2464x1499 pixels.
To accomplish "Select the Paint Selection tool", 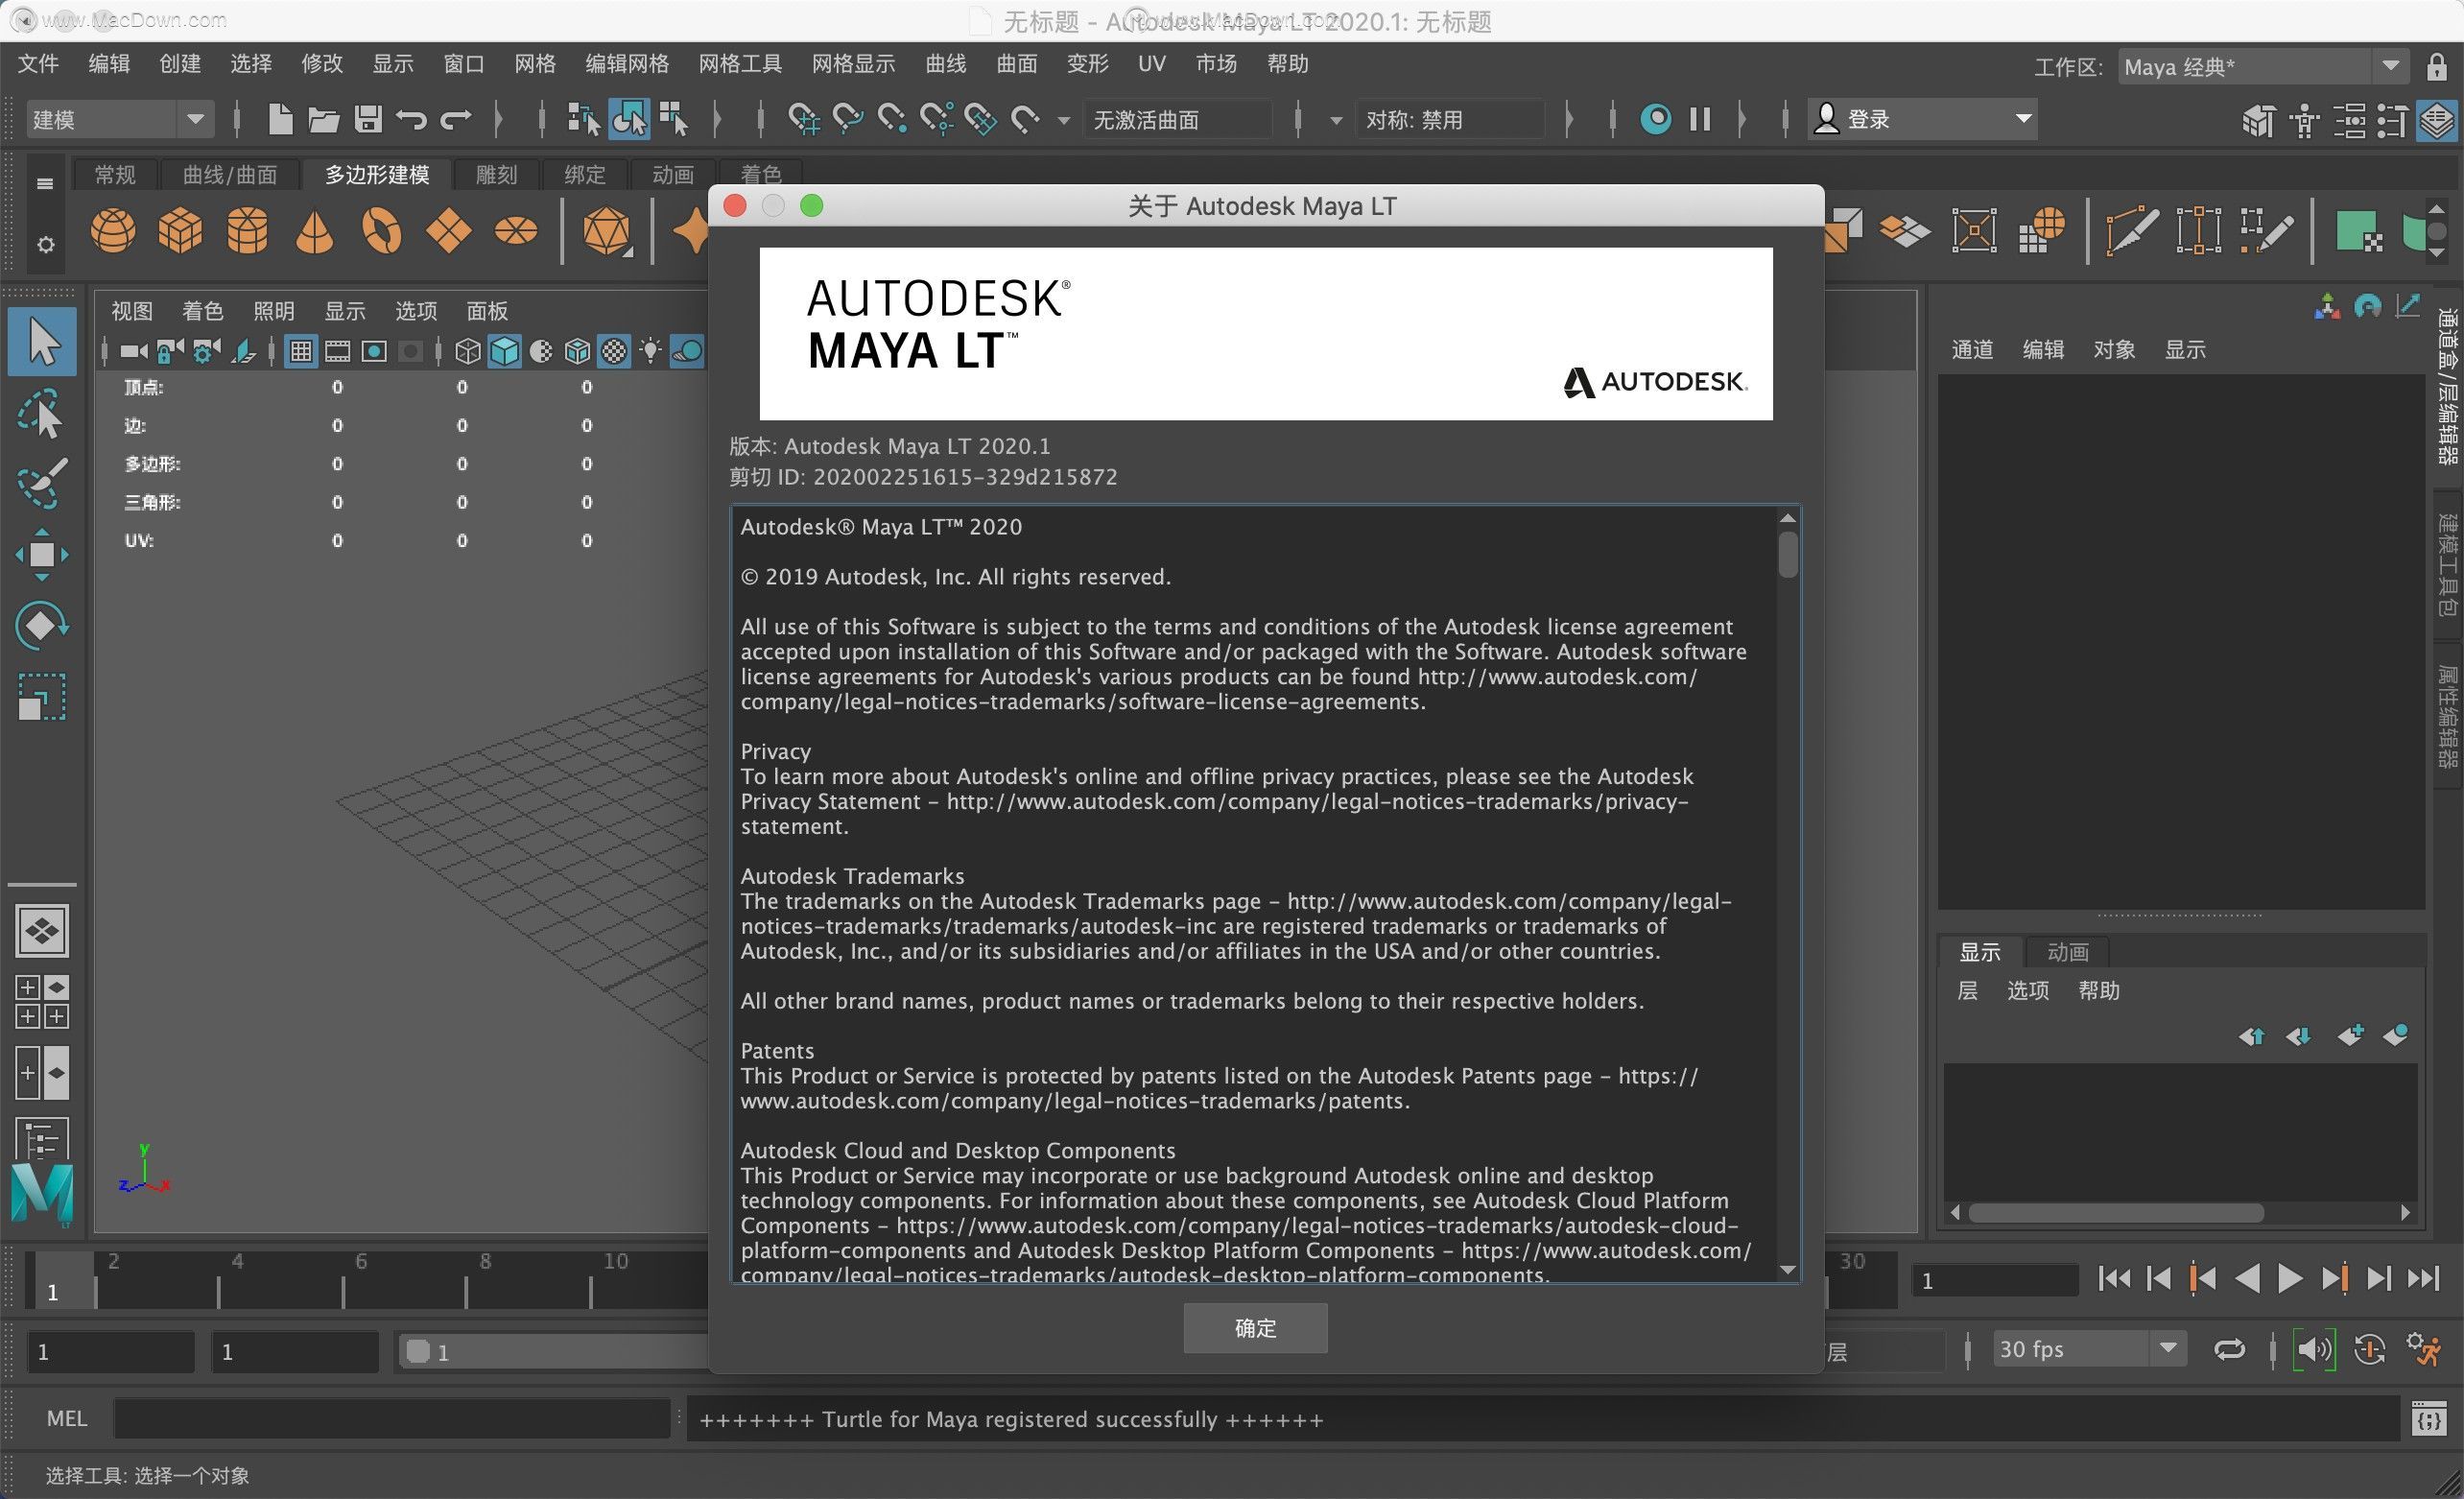I will [x=42, y=484].
